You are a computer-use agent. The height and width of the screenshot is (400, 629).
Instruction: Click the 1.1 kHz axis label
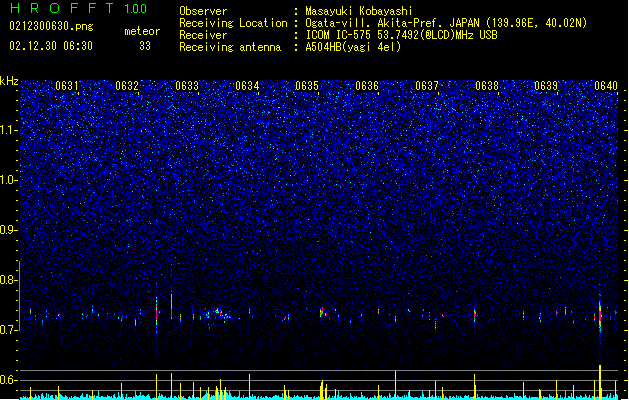tap(9, 130)
